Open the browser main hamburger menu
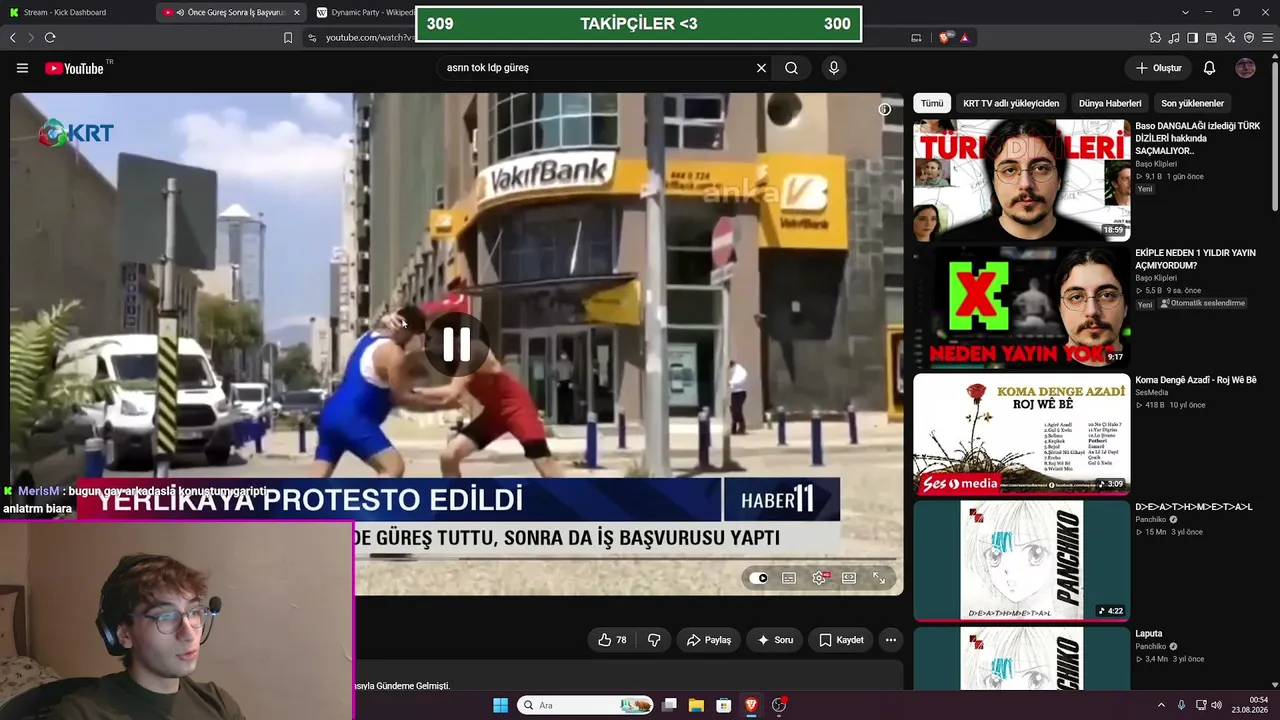The image size is (1280, 720). tap(1268, 38)
